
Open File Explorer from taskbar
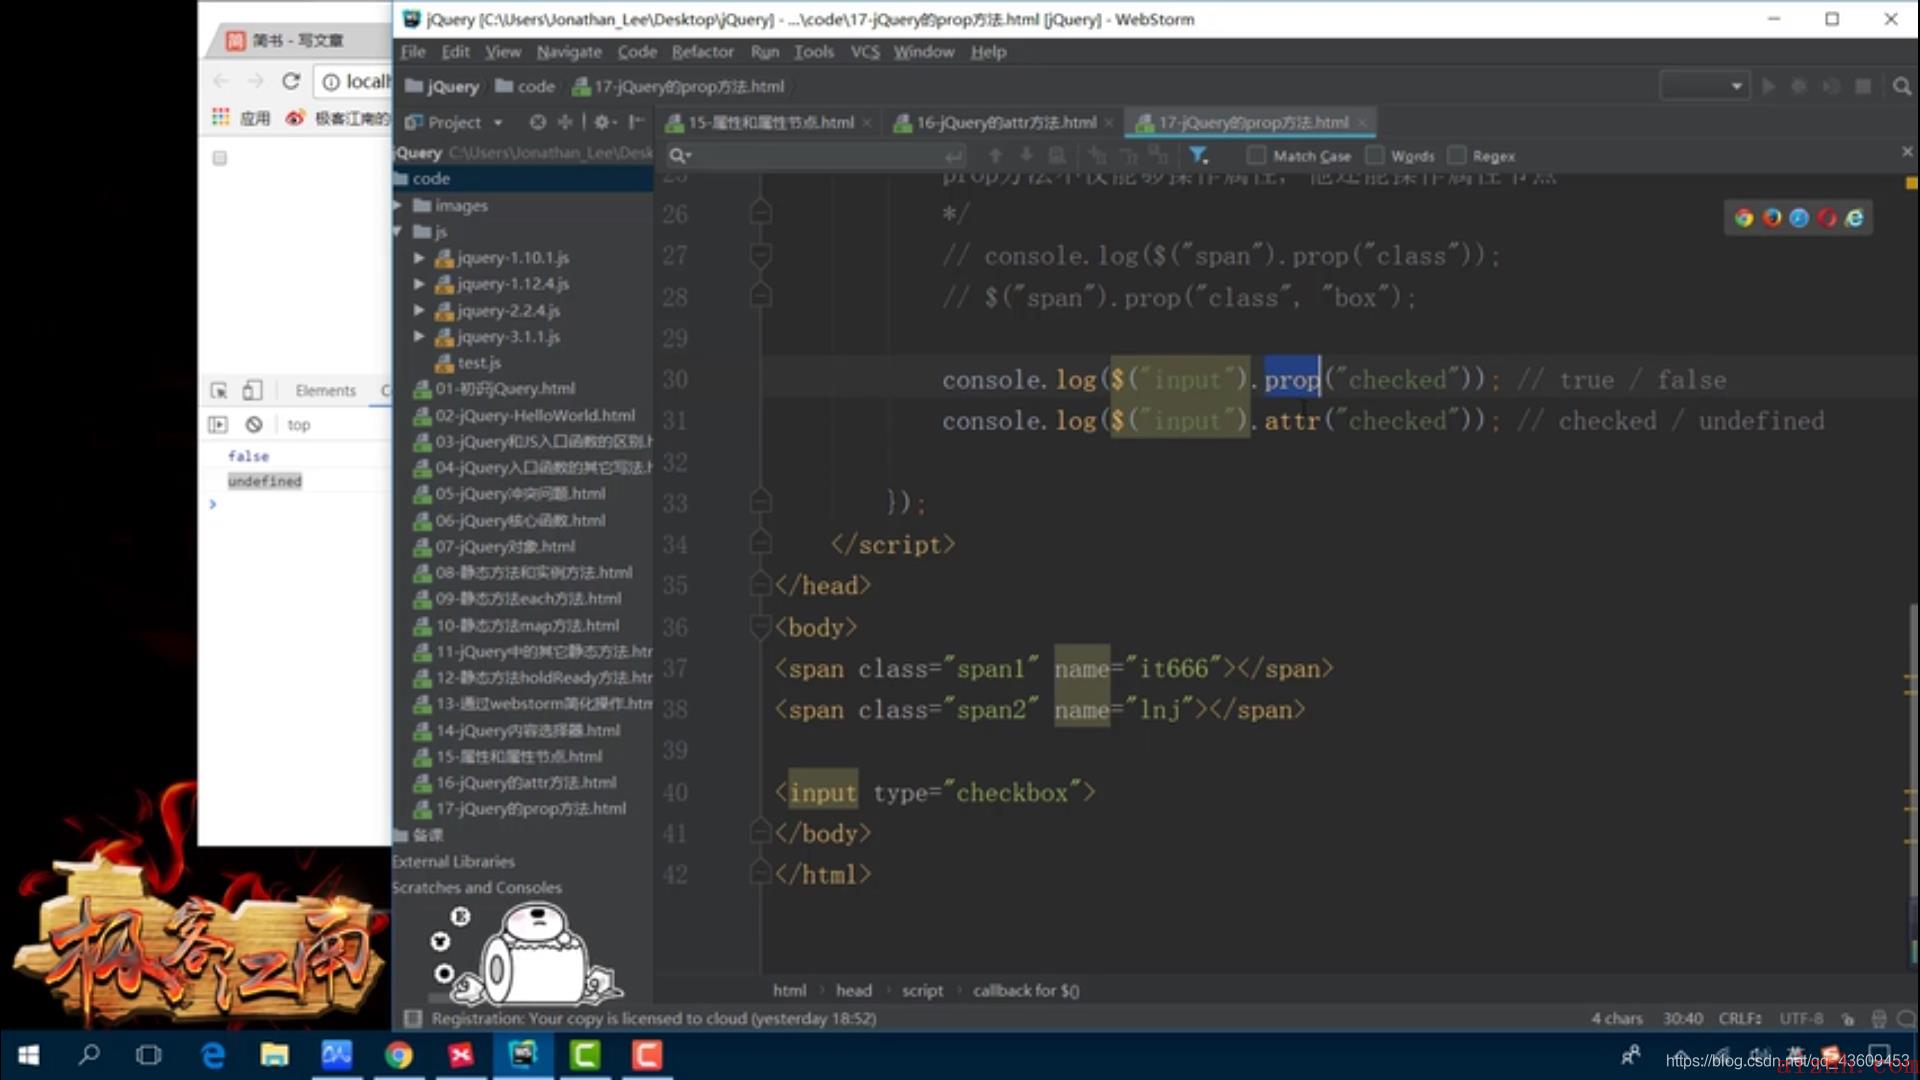tap(274, 1055)
